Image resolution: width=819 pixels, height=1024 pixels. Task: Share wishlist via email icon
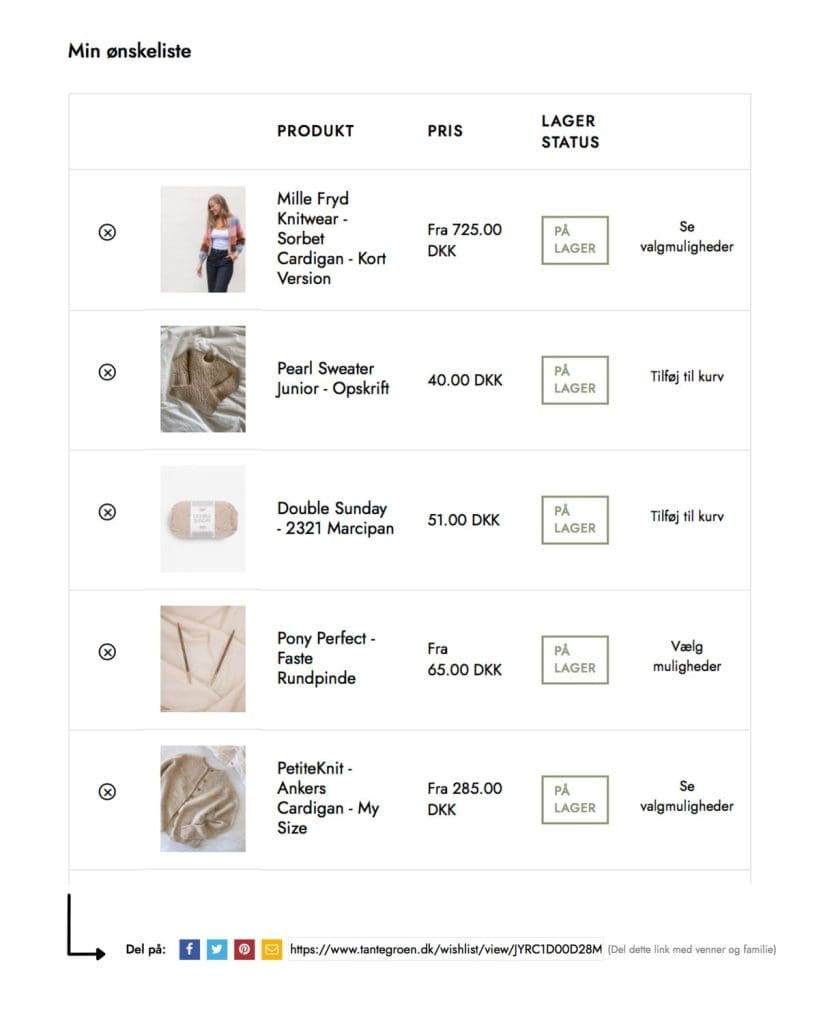(271, 949)
